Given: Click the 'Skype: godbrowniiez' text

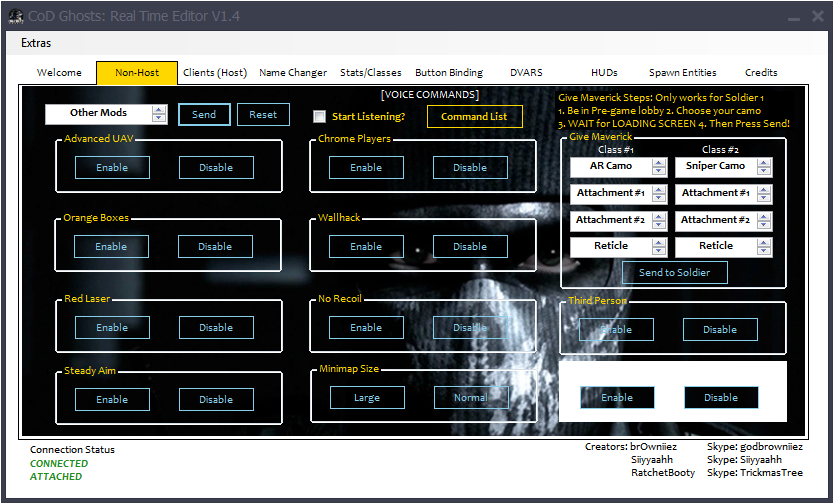Looking at the screenshot, I should [754, 447].
